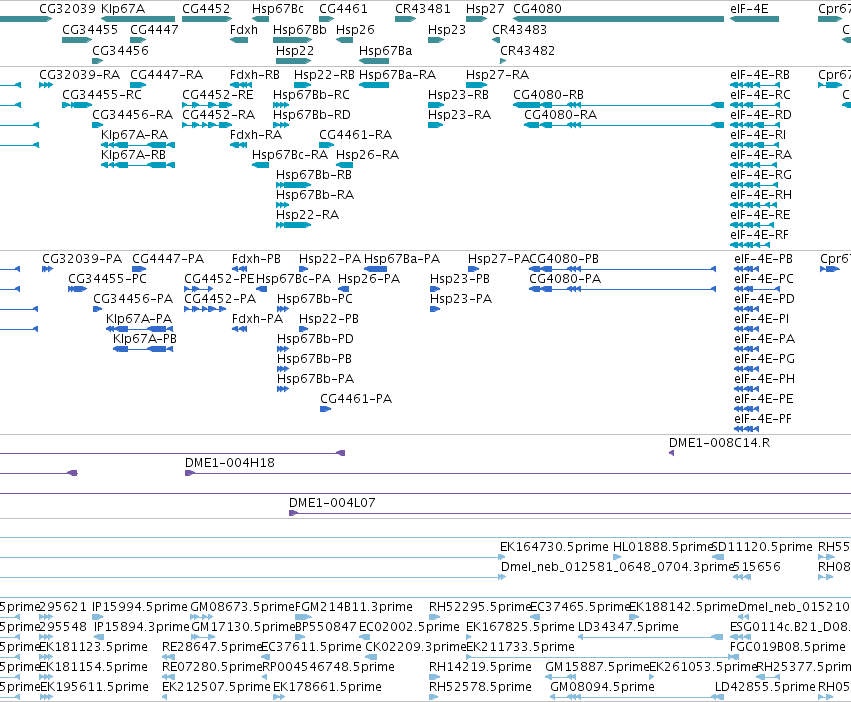Select transcript Klp67A-RA
This screenshot has height=702, width=851.
click(x=134, y=135)
